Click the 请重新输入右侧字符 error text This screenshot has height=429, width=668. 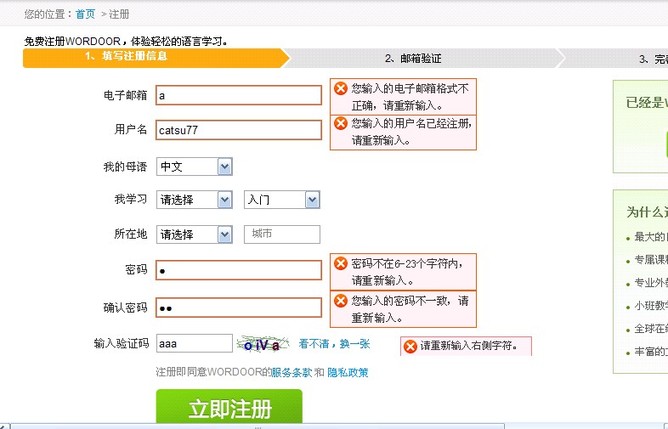[469, 346]
